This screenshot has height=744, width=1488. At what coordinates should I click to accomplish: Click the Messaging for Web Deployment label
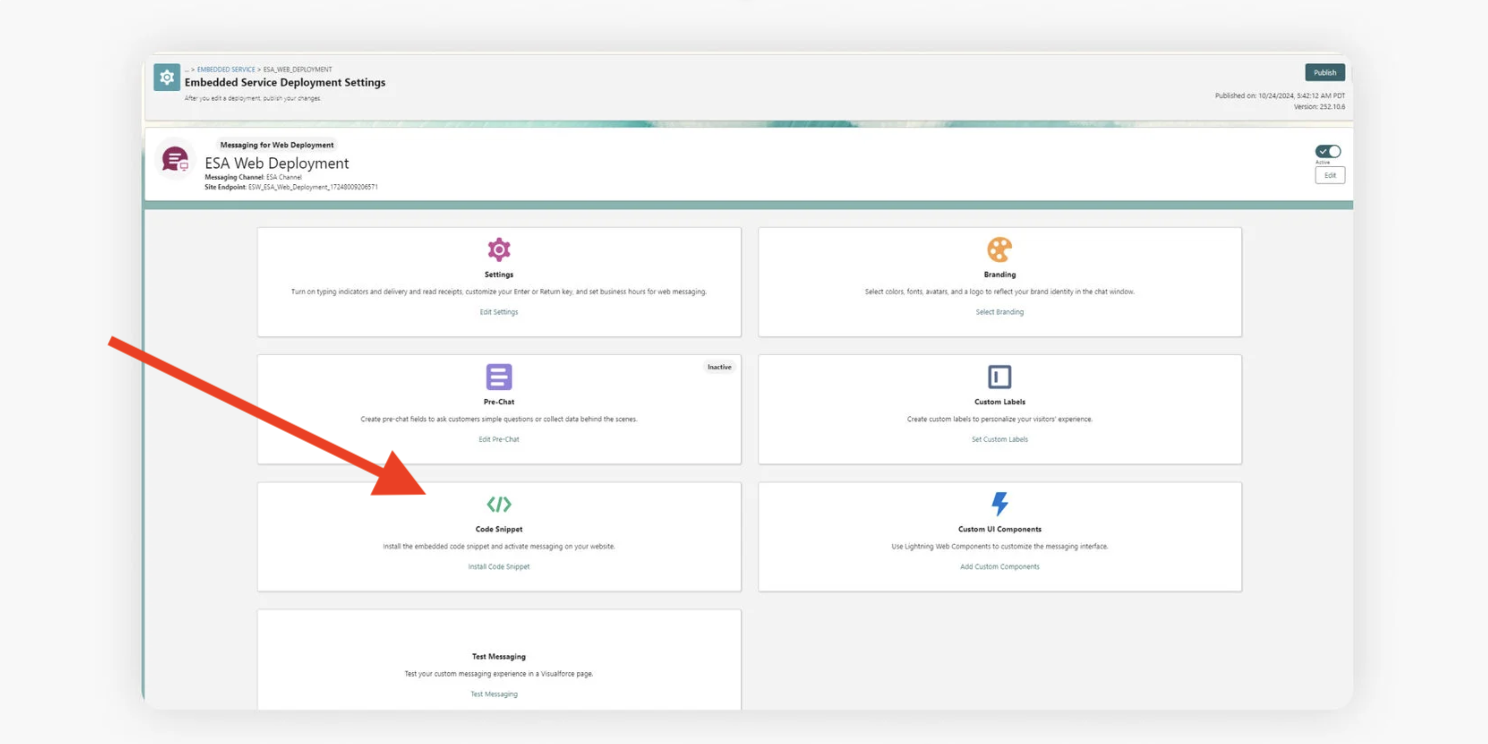(277, 145)
